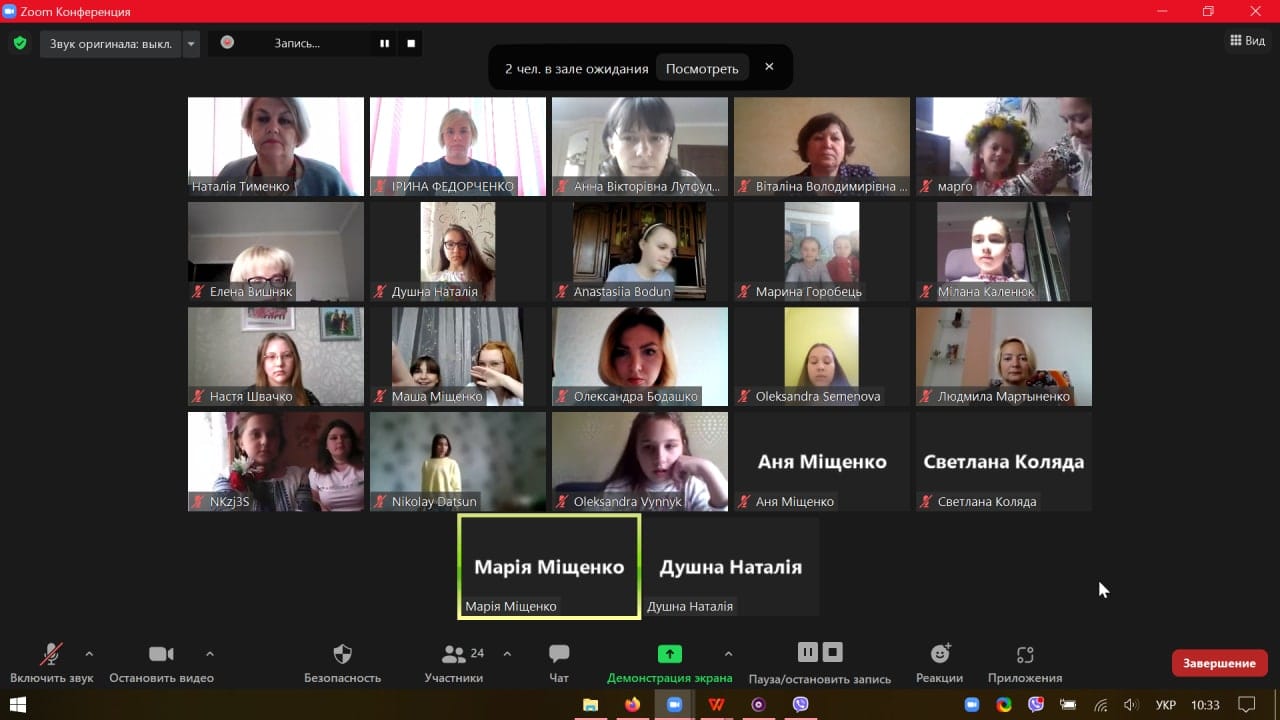Open the green encryption shield info

tap(20, 43)
